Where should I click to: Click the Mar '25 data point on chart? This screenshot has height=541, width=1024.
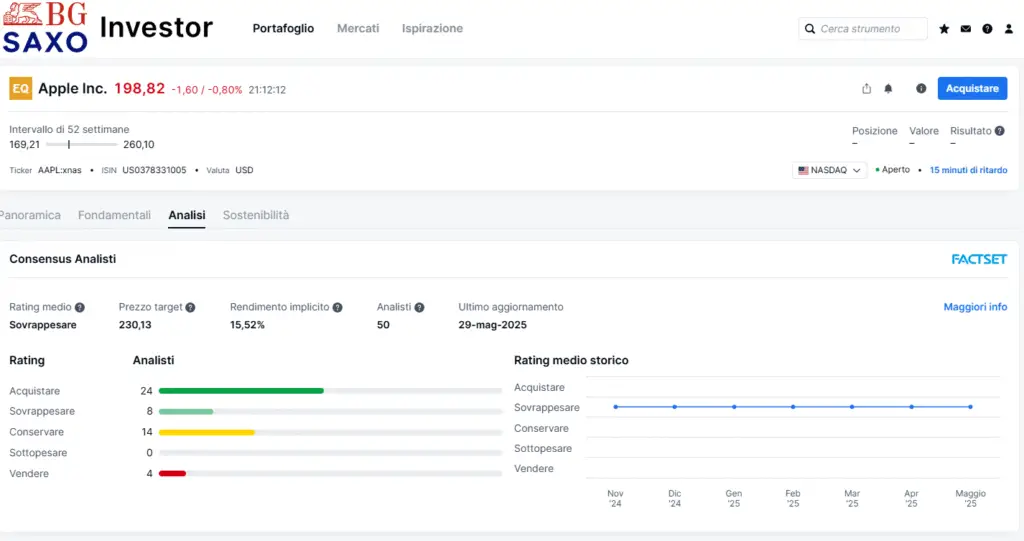click(x=852, y=407)
